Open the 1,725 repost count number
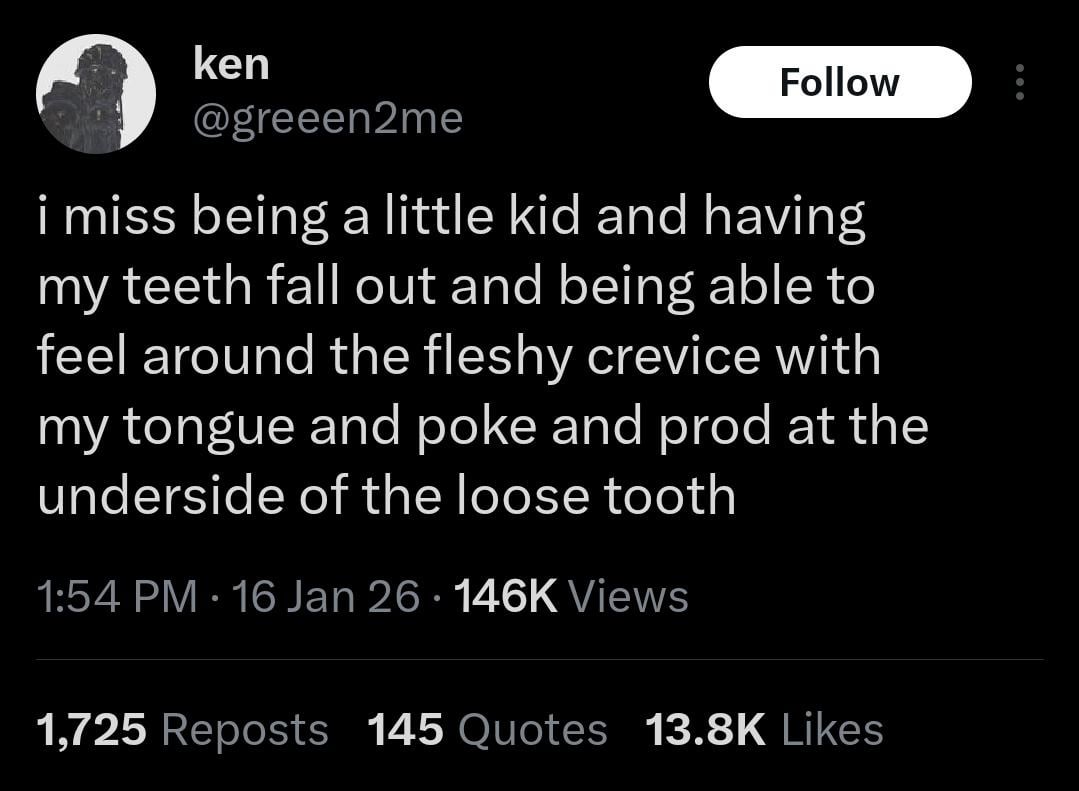Image resolution: width=1079 pixels, height=791 pixels. (x=92, y=729)
